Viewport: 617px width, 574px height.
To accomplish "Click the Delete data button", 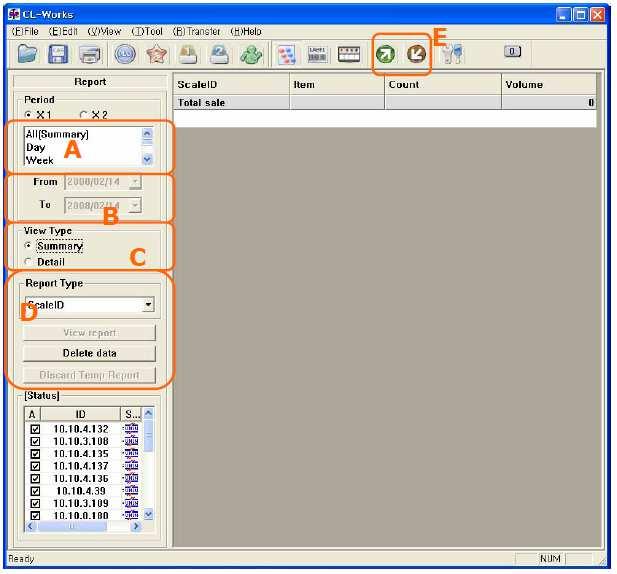I will (89, 353).
